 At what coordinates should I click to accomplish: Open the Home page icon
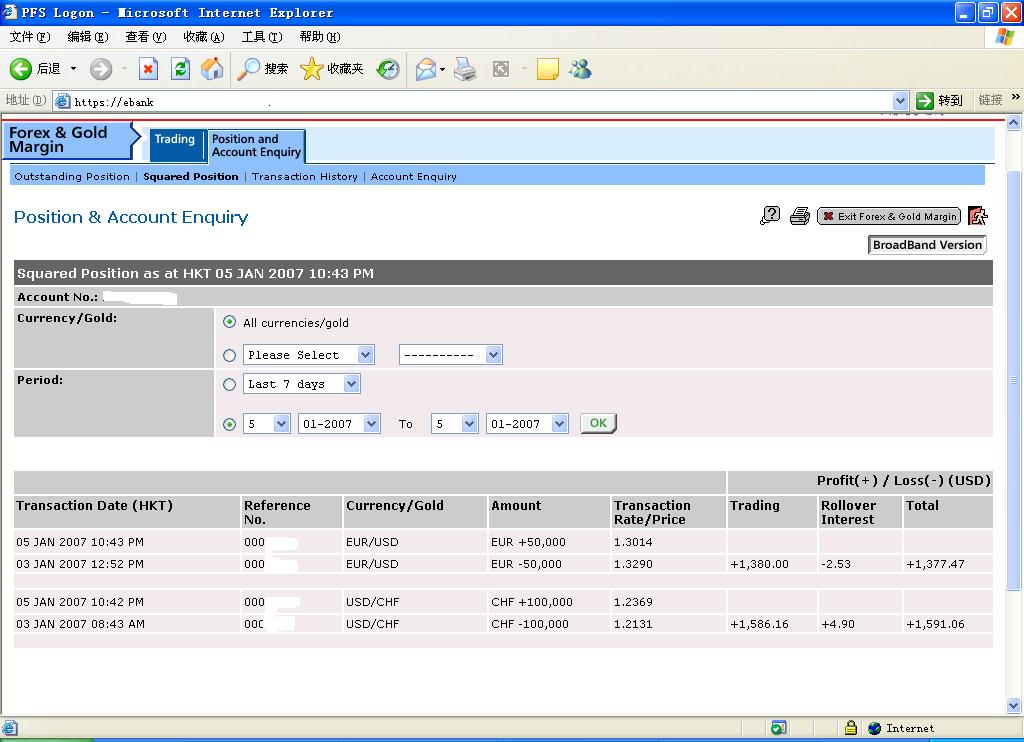pyautogui.click(x=212, y=68)
